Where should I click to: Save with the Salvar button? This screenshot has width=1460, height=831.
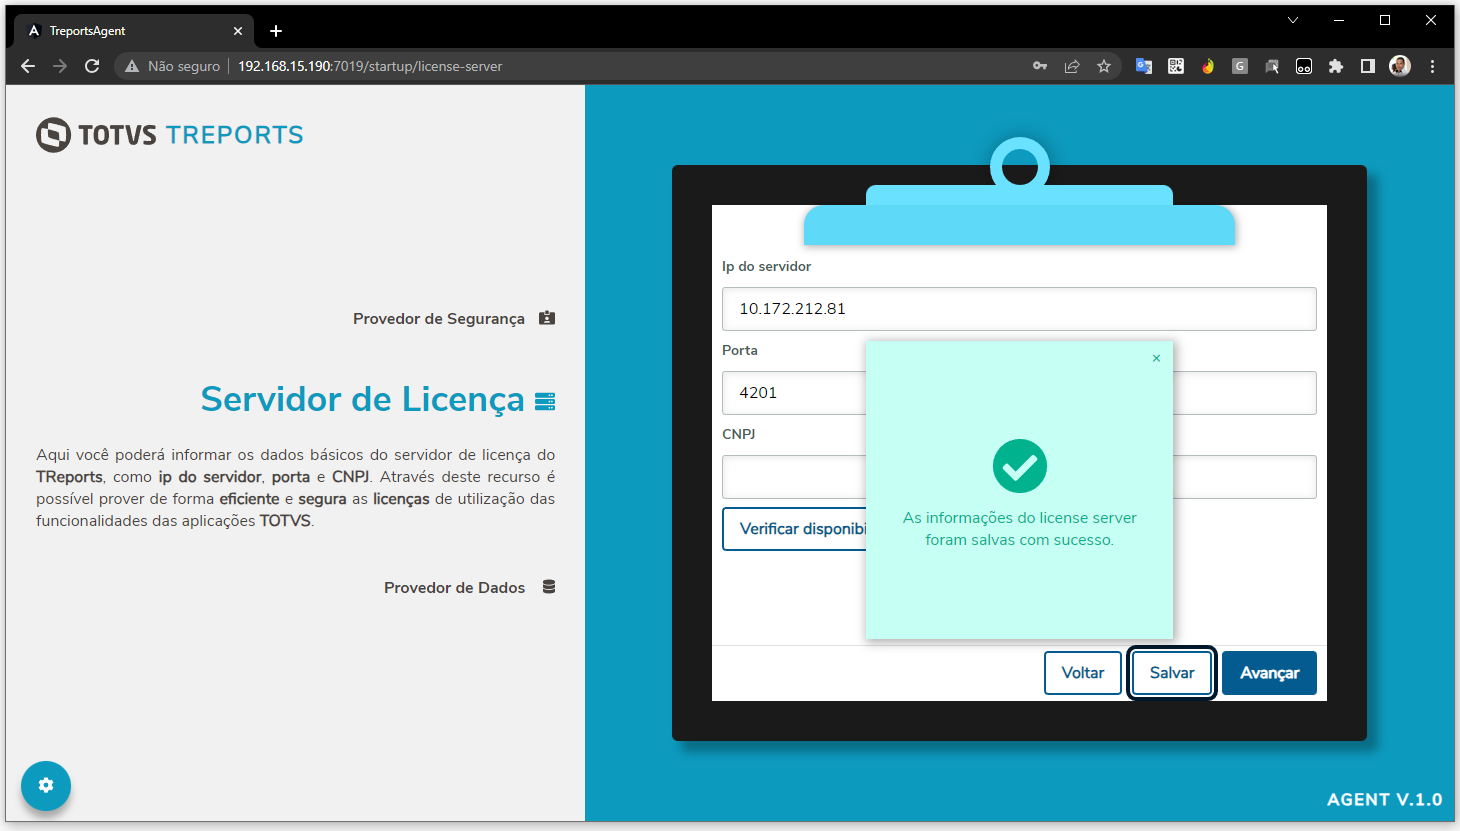[1172, 673]
